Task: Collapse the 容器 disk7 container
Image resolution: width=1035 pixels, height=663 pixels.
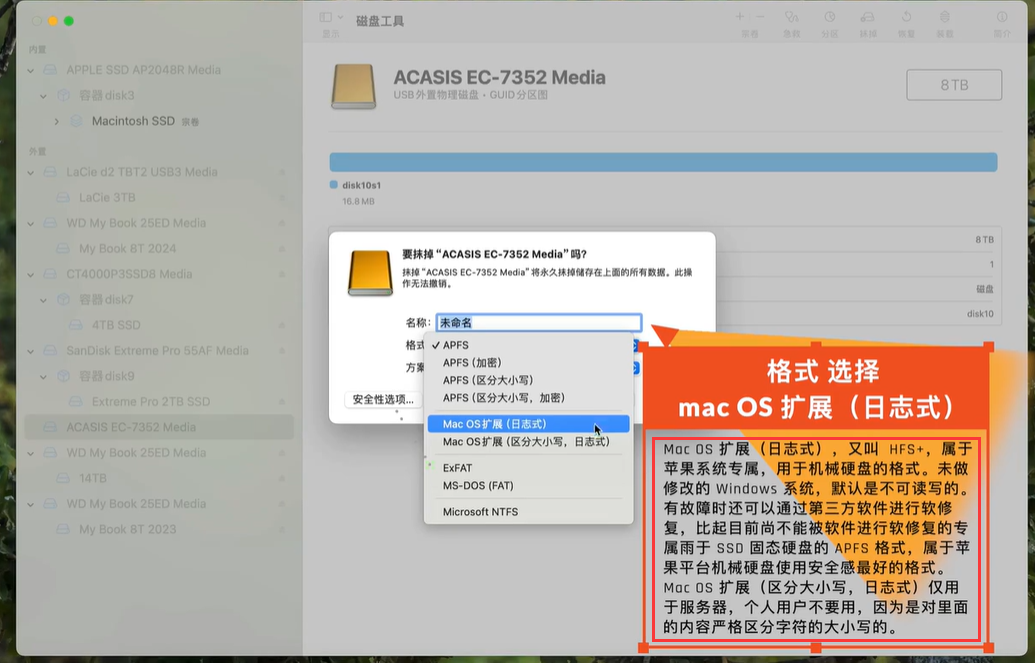Action: coord(44,300)
